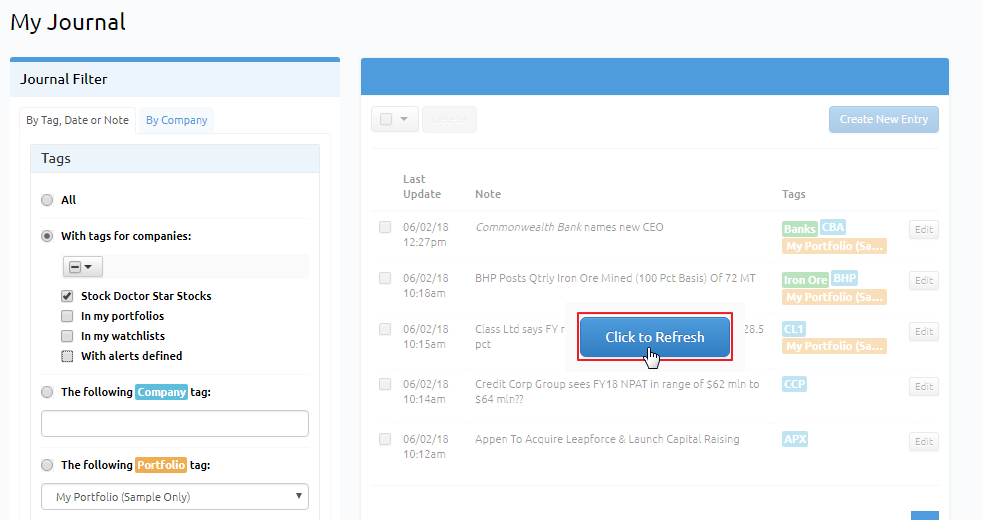Click the CBA company tag
983x520 pixels.
(833, 227)
